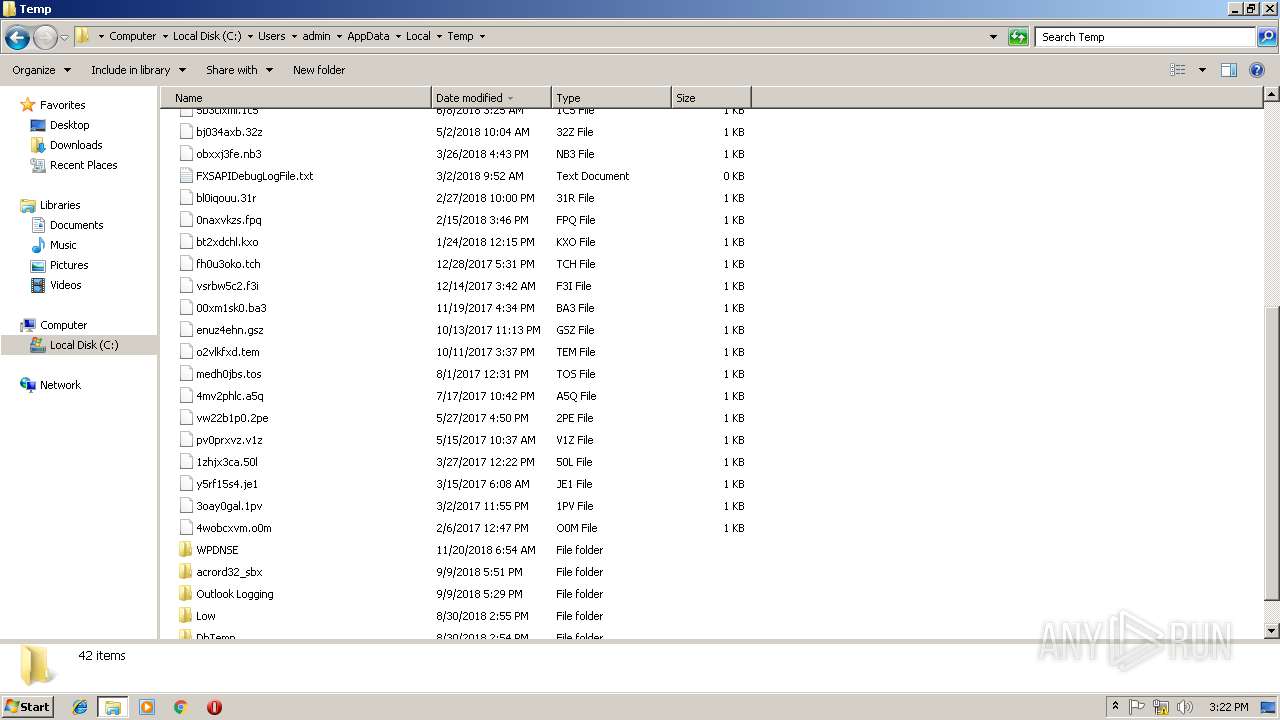This screenshot has height=720, width=1280.
Task: Click the file list scroll up arrow
Action: tap(1272, 95)
